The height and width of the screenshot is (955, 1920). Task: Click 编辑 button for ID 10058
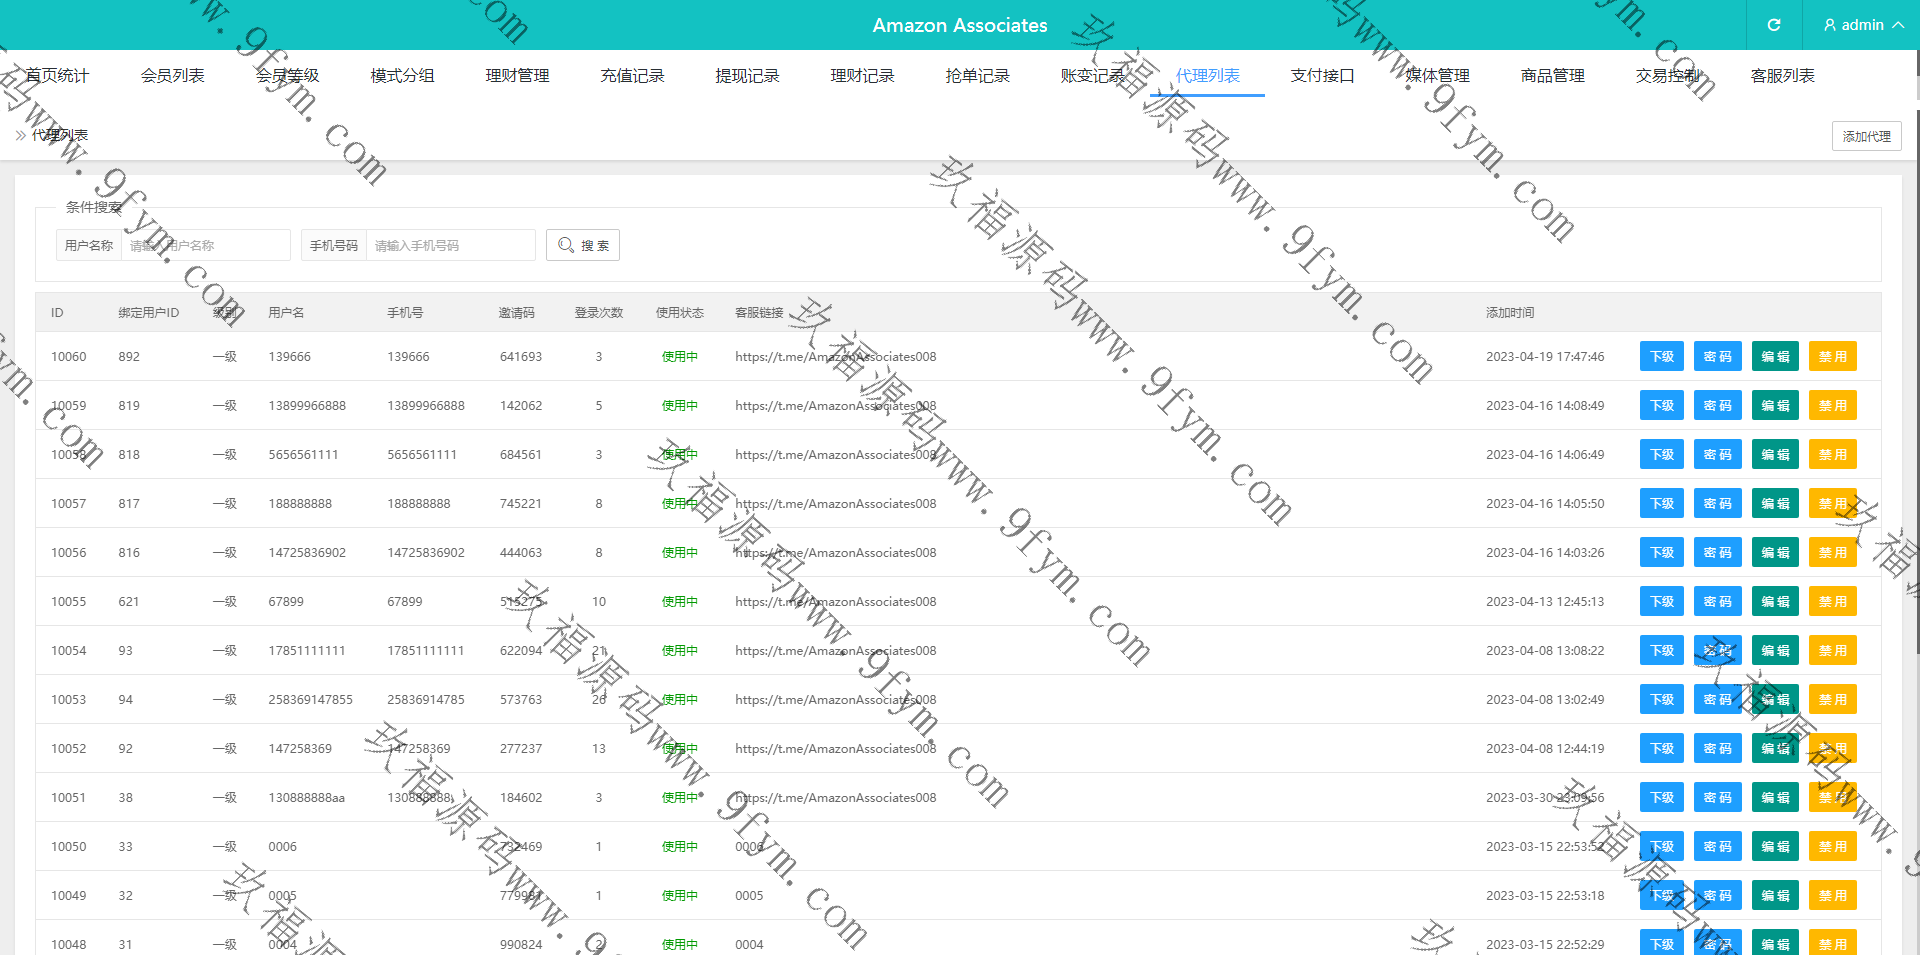pyautogui.click(x=1775, y=455)
